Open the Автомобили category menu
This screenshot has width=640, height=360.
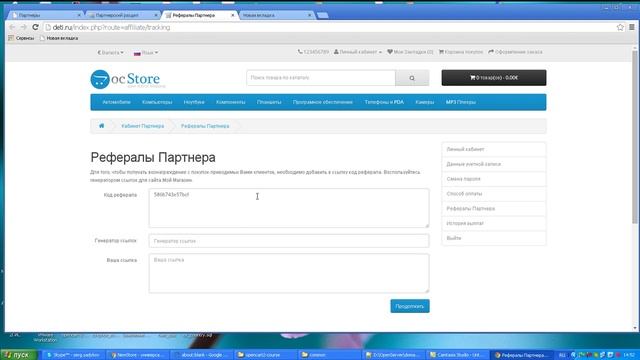coord(116,102)
